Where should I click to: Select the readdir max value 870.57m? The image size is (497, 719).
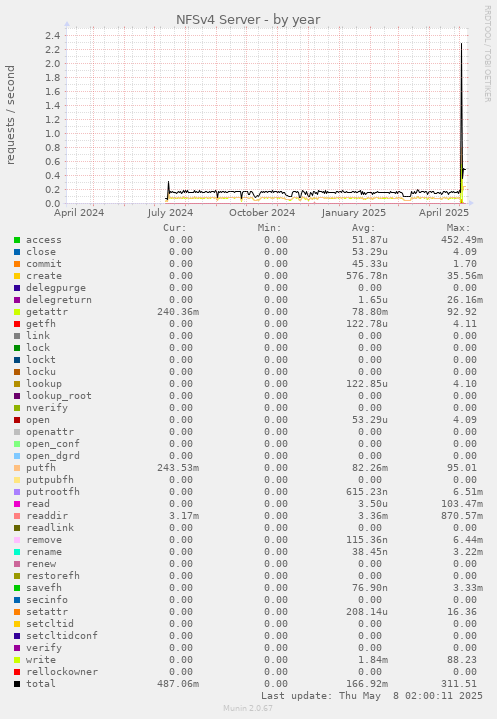[x=462, y=516]
